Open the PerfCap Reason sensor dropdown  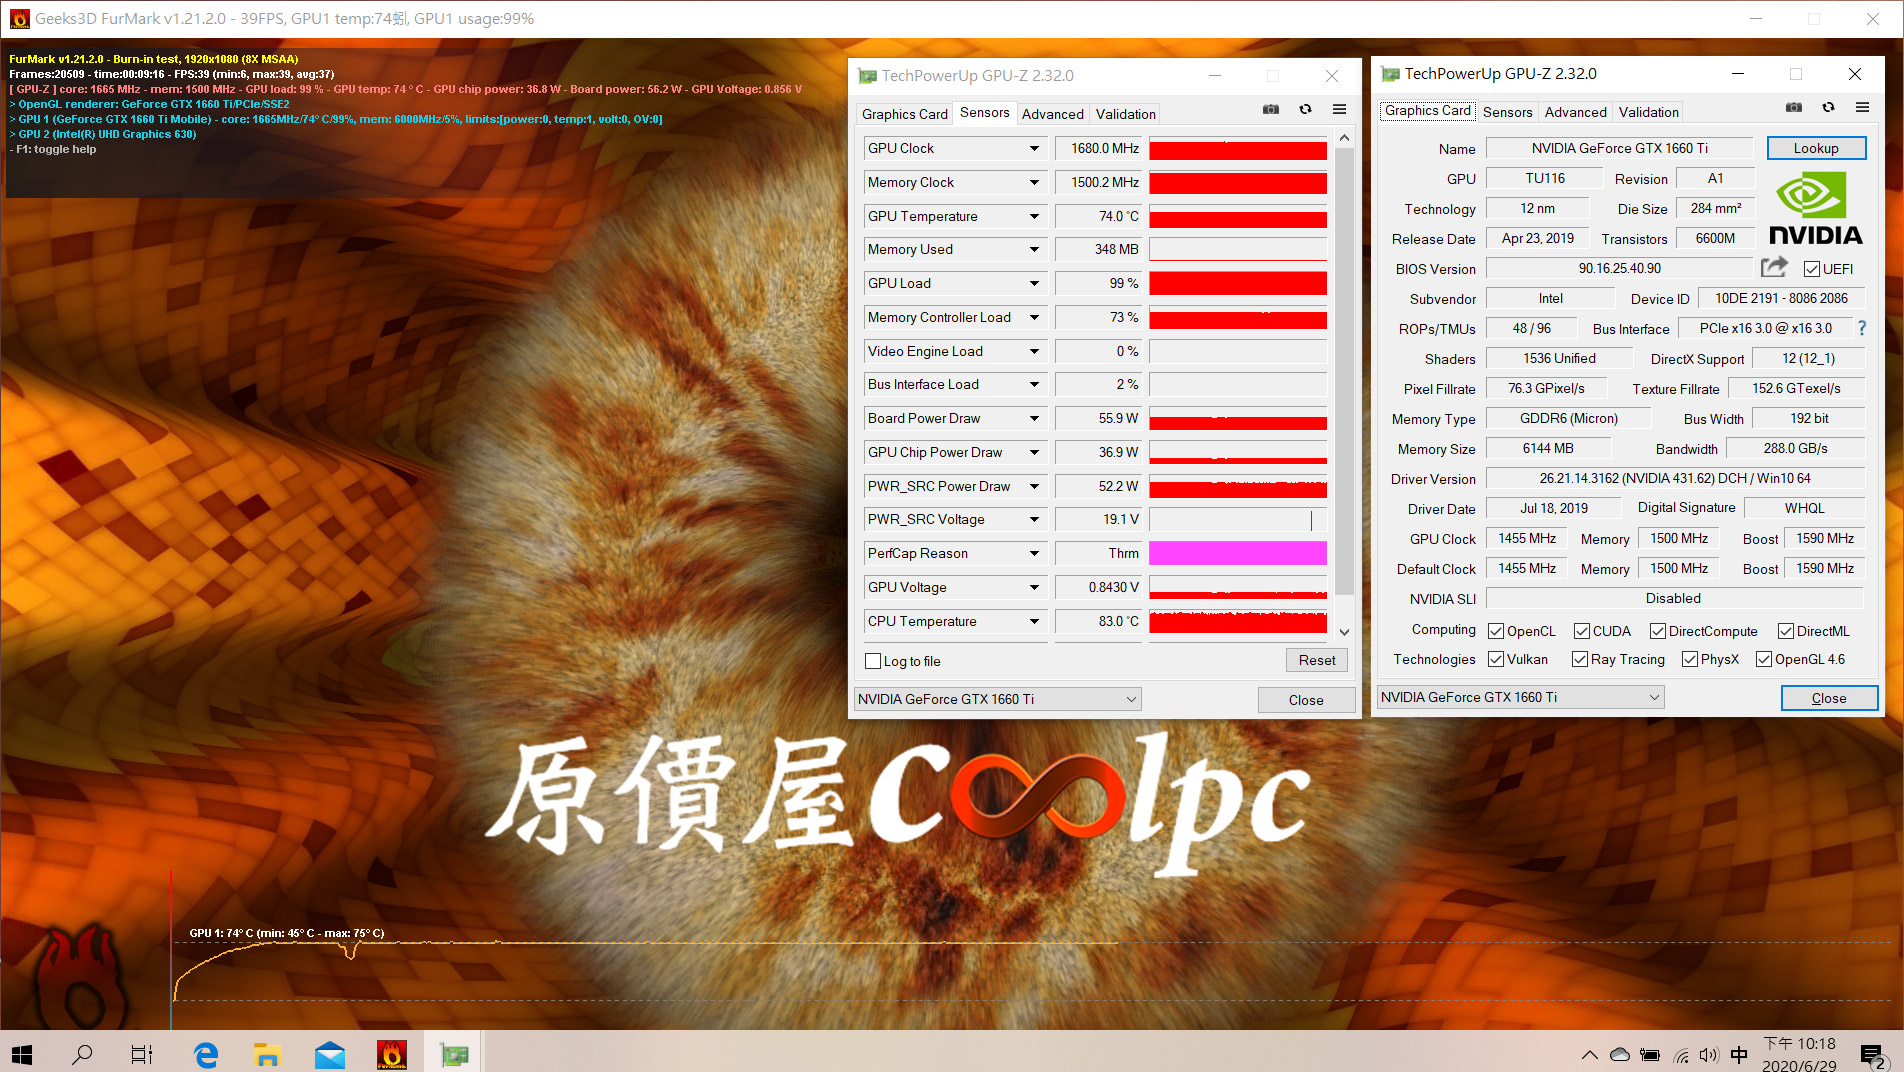click(x=1034, y=553)
